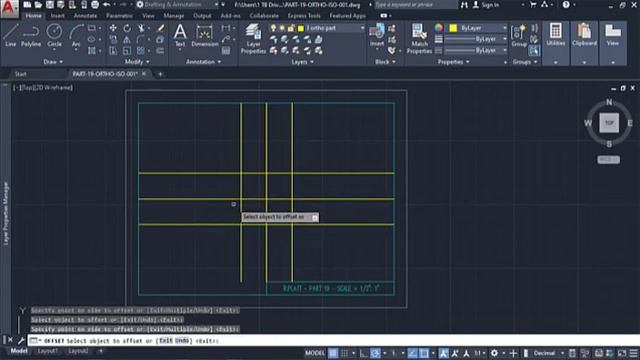Click the Exit option in the command line
Viewport: 640px width, 360px height.
click(x=166, y=340)
